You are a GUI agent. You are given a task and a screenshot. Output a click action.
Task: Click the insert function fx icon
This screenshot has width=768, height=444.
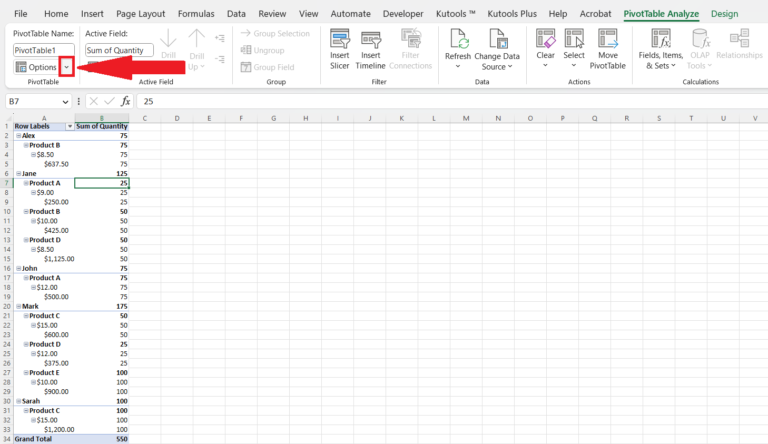coord(126,101)
